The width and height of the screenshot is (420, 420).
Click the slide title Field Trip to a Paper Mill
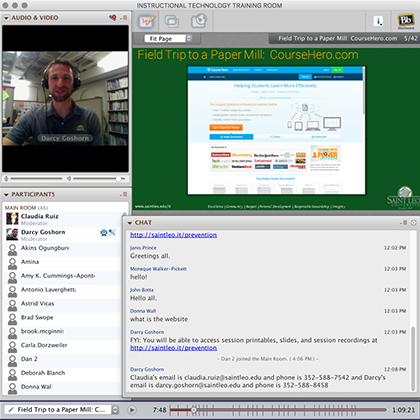248,55
